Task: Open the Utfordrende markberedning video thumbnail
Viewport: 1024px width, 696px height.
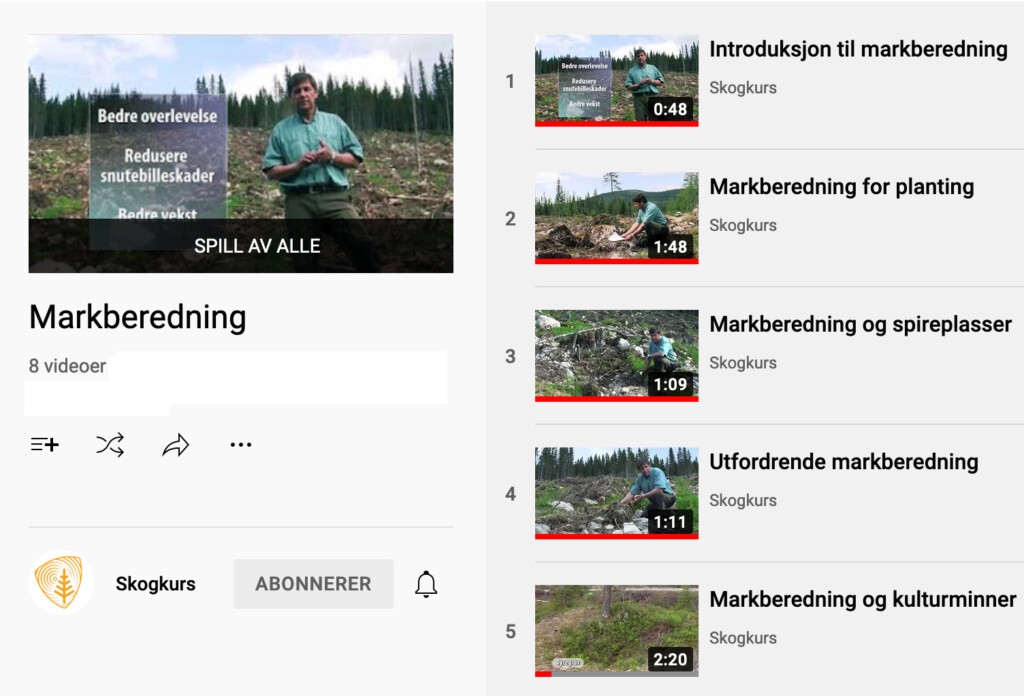Action: pos(616,493)
